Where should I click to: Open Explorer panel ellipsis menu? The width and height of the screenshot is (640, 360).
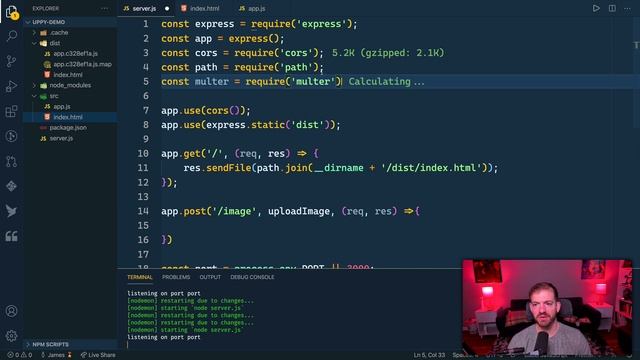[x=104, y=8]
